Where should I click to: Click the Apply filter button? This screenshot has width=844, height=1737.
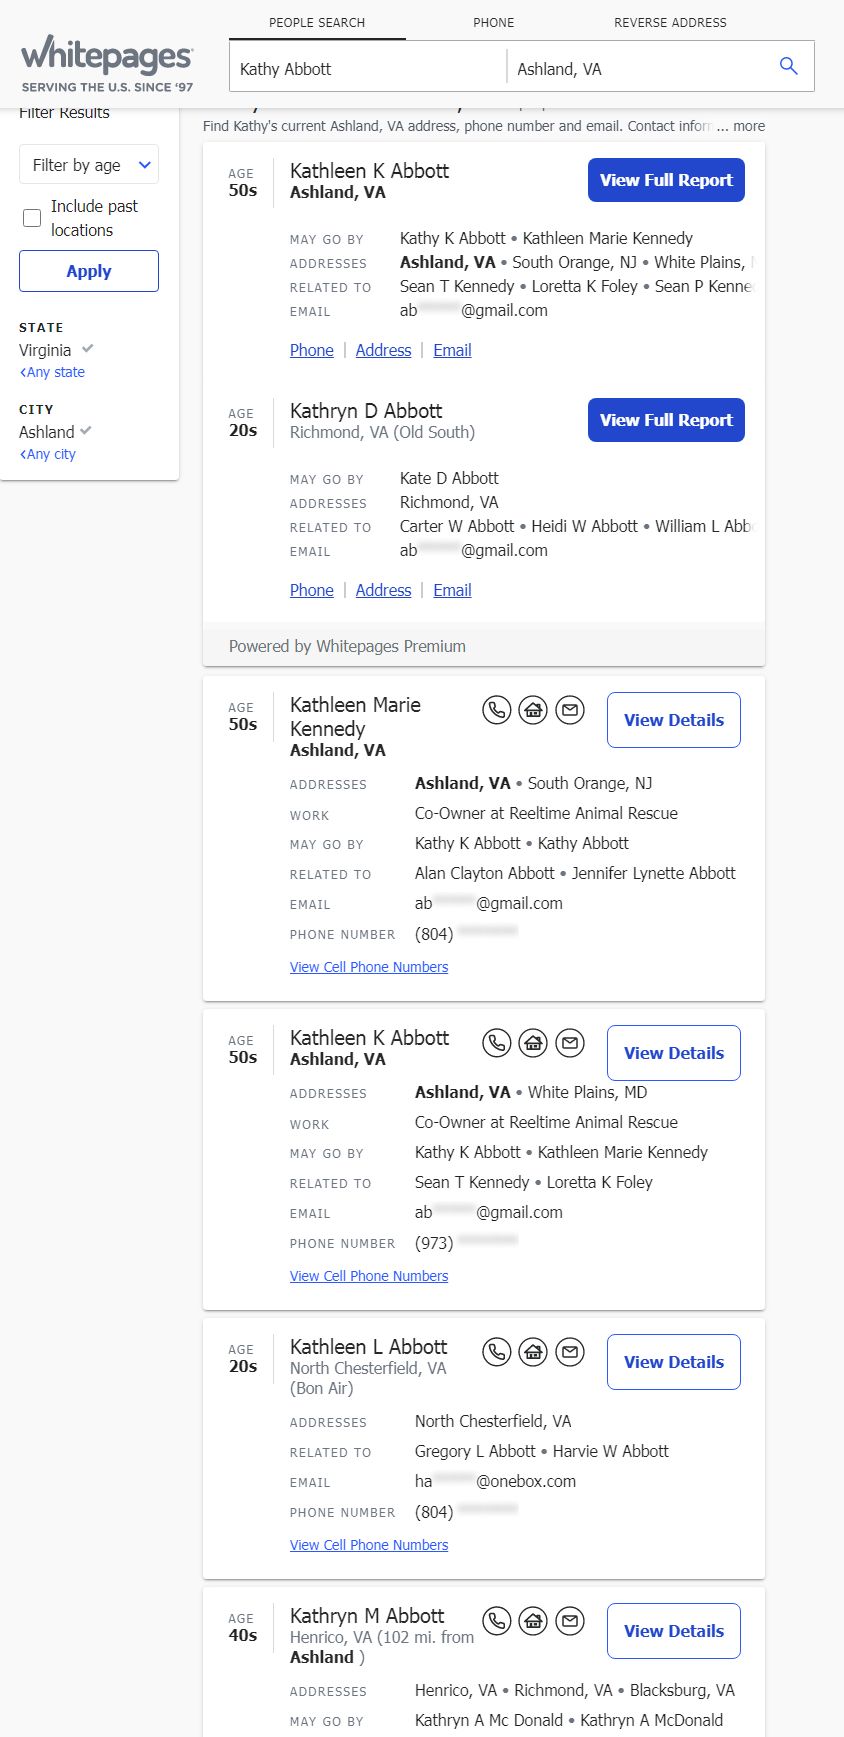89,271
